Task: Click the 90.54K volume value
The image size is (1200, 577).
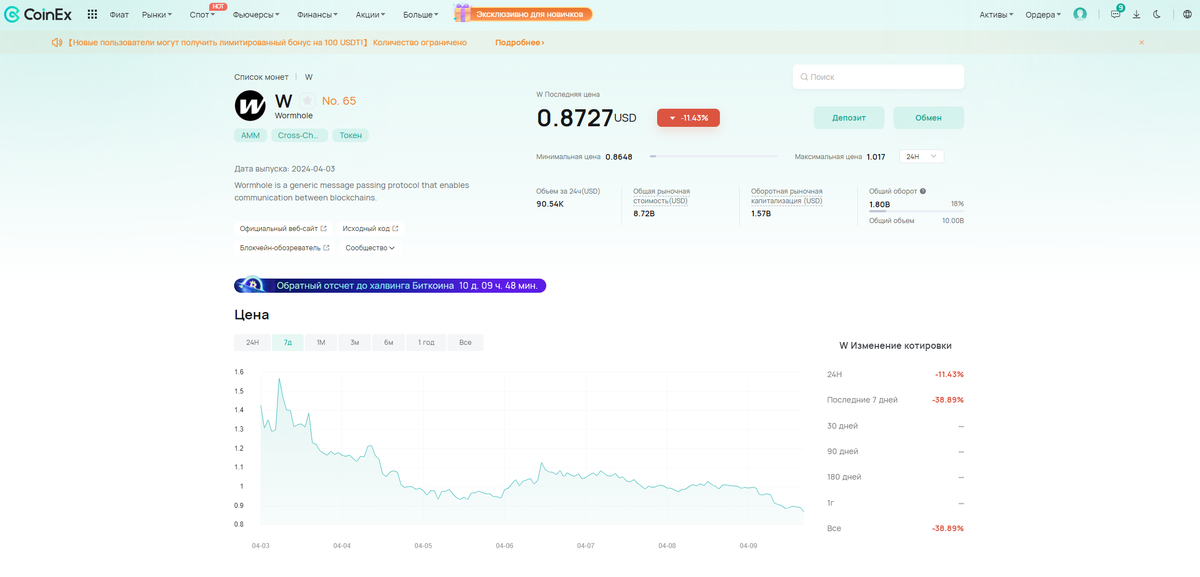Action: click(x=550, y=203)
